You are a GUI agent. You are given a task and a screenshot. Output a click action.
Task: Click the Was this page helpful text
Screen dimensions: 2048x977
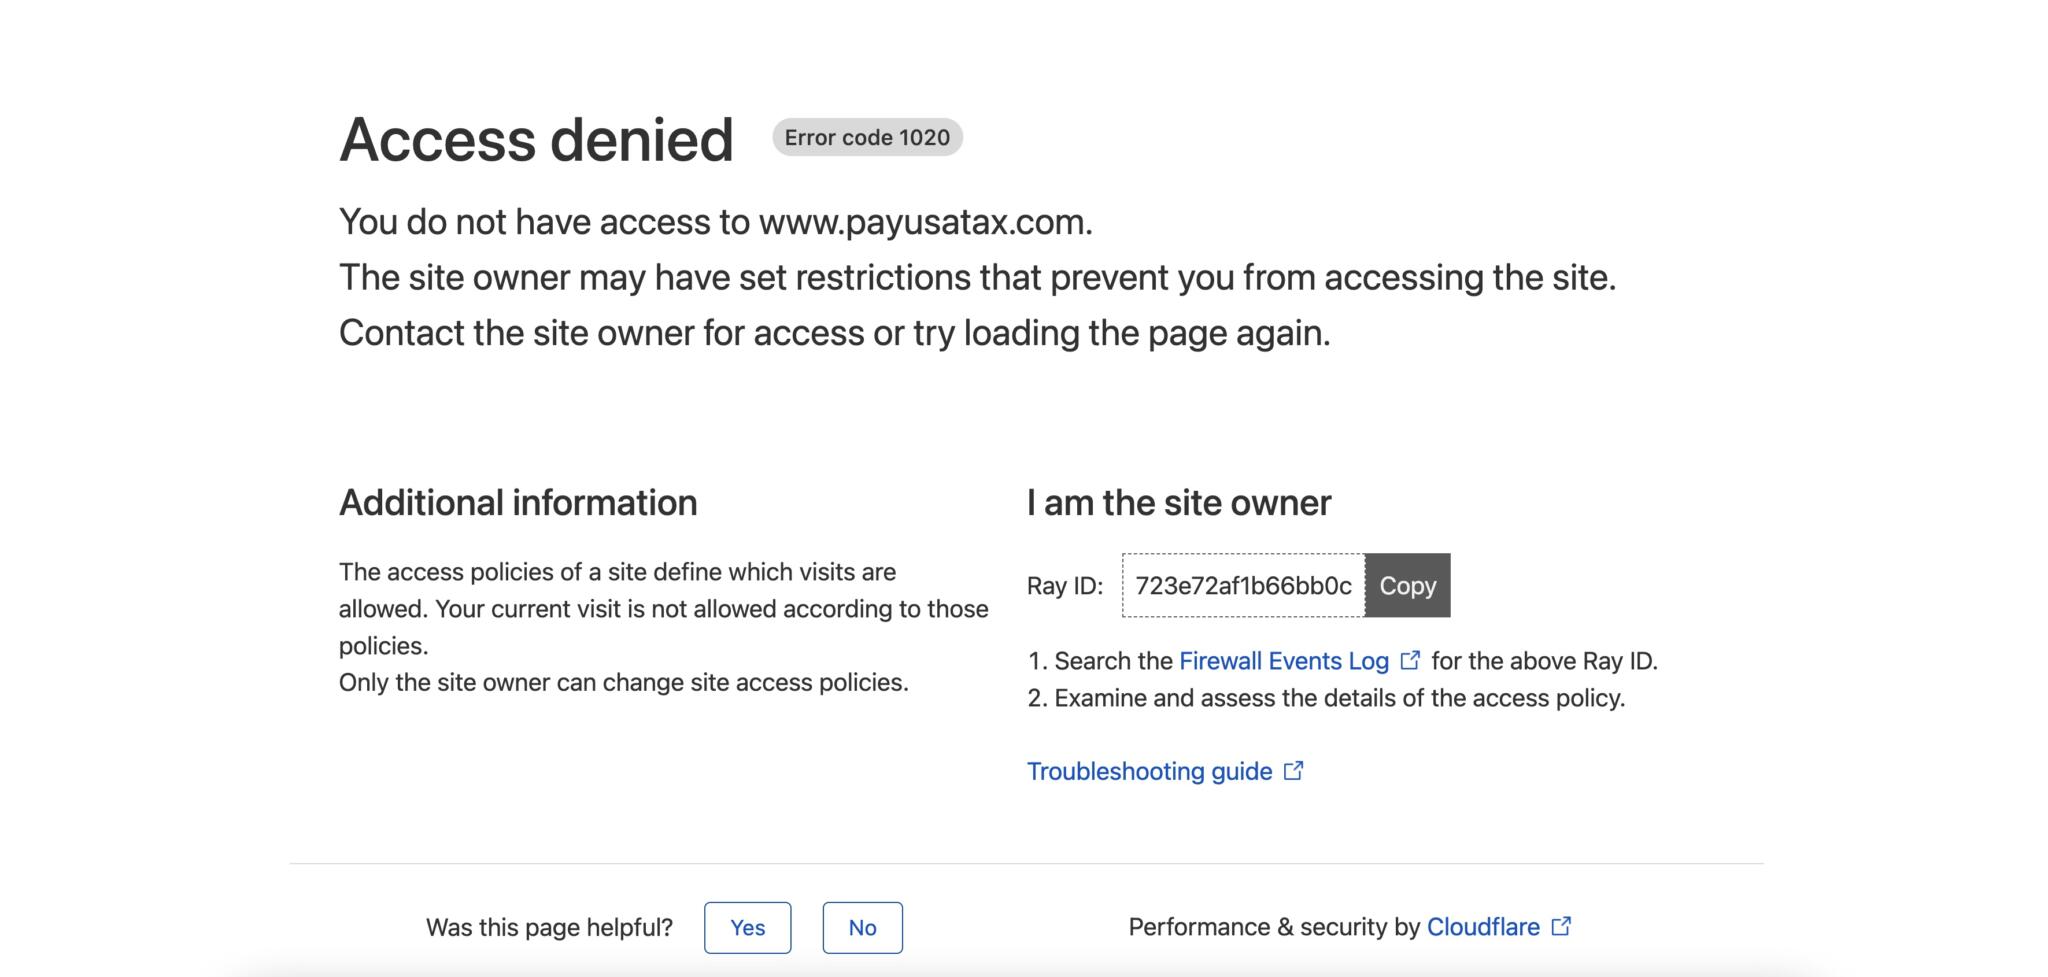pos(549,928)
